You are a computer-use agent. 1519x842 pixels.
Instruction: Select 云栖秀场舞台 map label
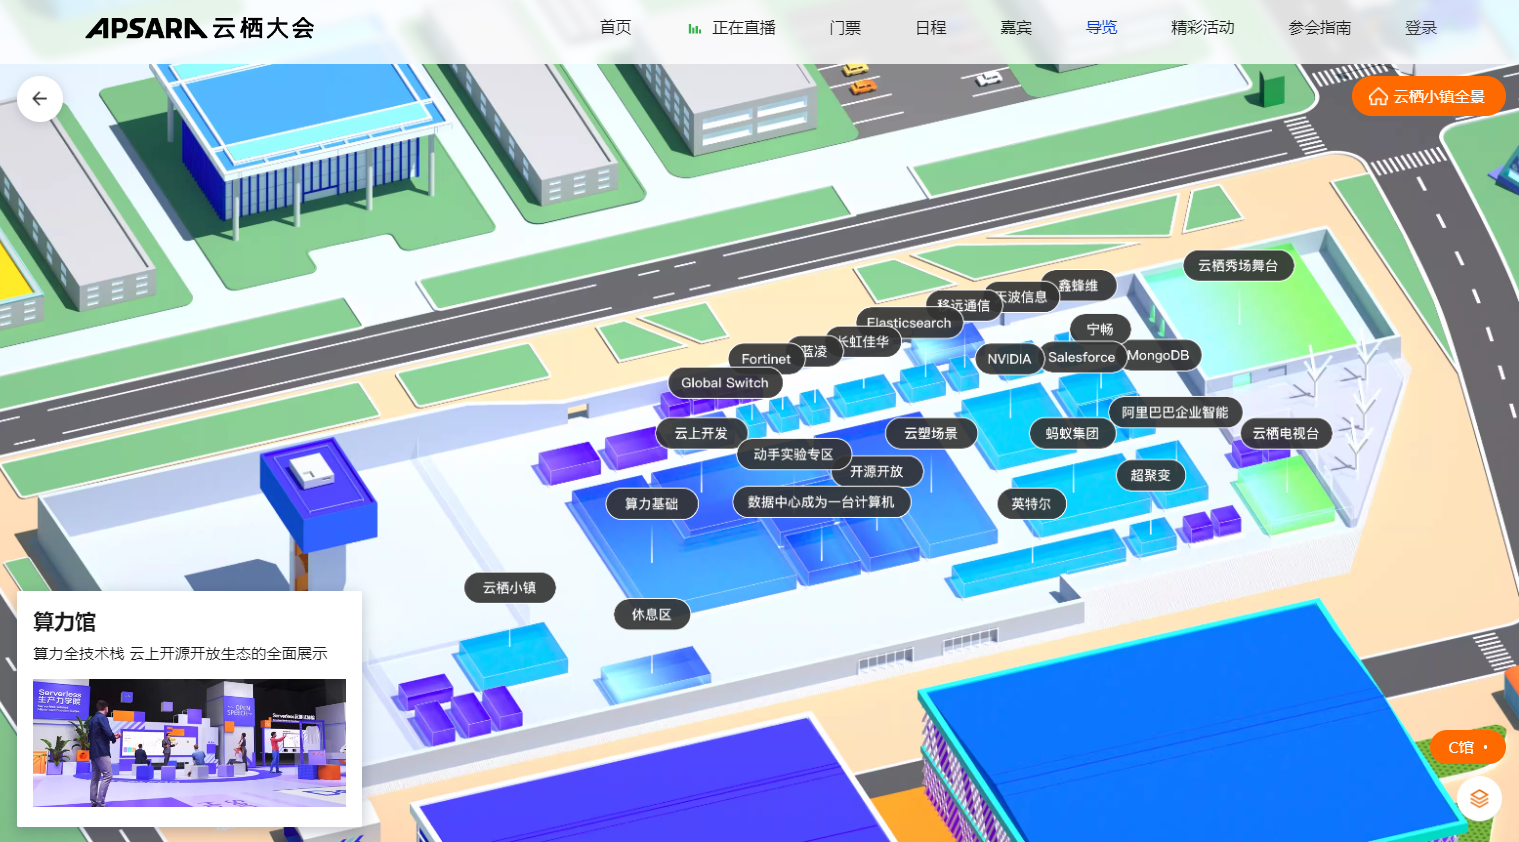point(1238,266)
